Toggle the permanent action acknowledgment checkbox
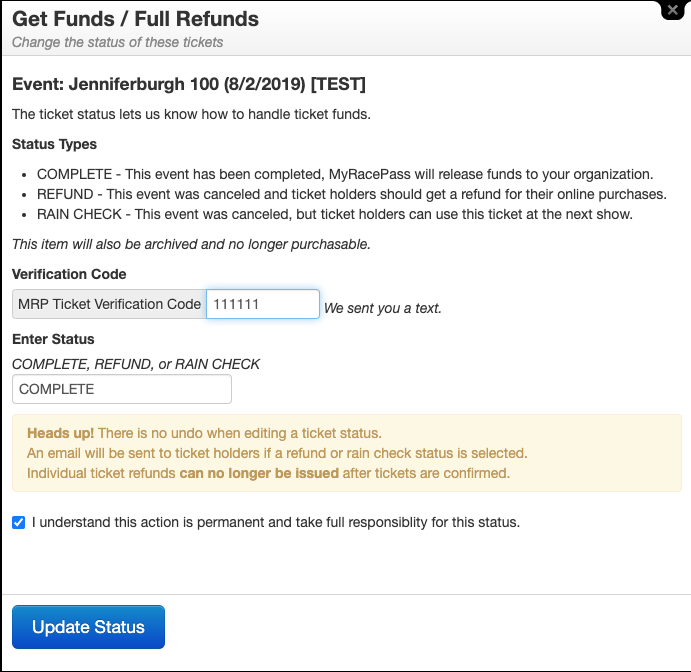Viewport: 691px width, 672px height. coord(19,522)
